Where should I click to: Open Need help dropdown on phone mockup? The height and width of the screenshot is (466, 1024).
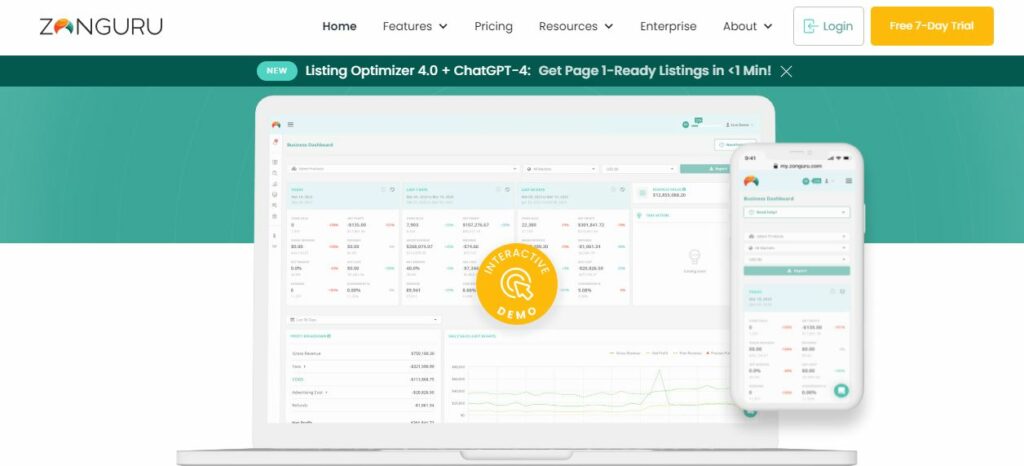pyautogui.click(x=797, y=212)
